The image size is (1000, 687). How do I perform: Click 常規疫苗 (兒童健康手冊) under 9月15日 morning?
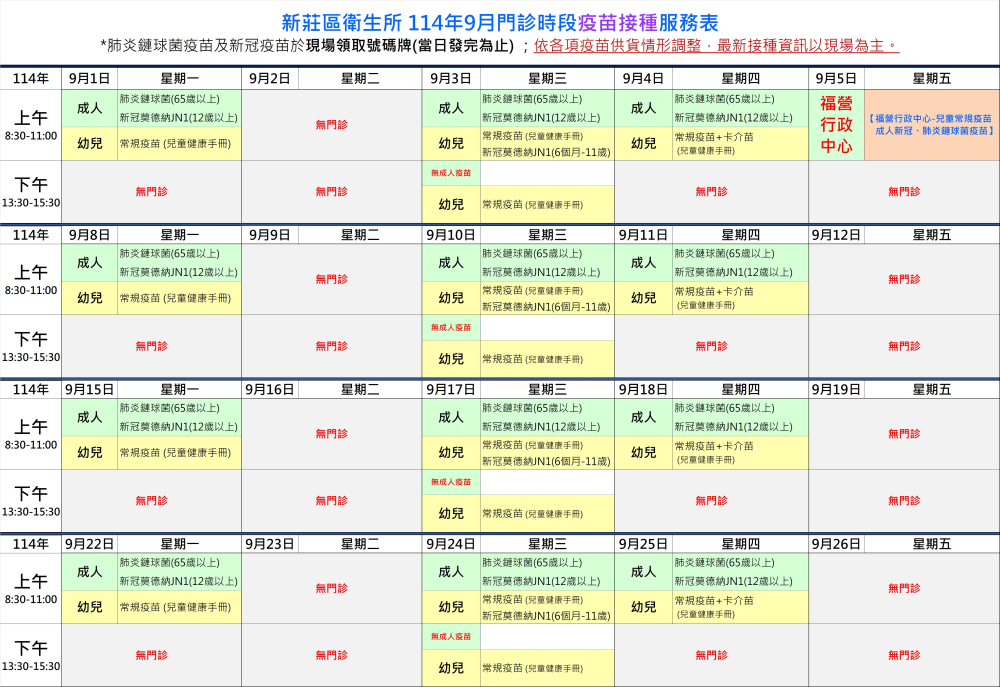[x=175, y=452]
